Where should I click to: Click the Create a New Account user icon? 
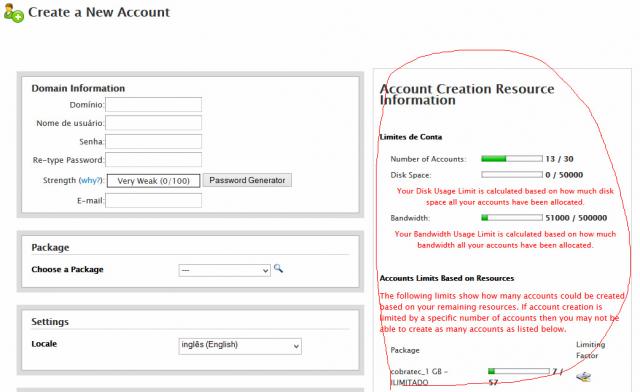coord(14,13)
